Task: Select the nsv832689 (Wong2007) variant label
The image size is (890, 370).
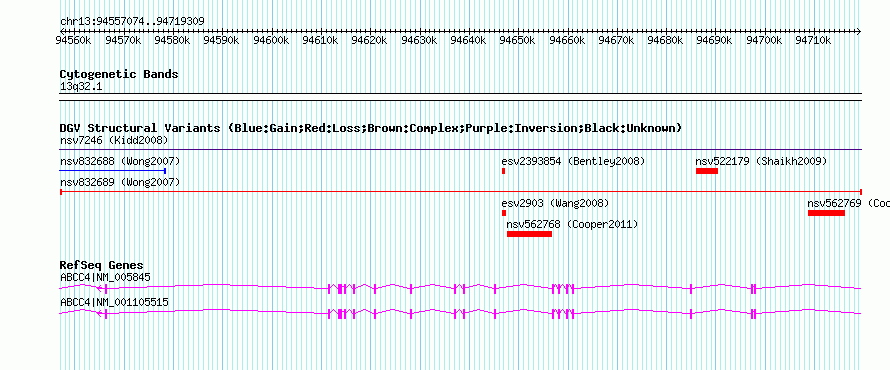Action: [x=120, y=182]
